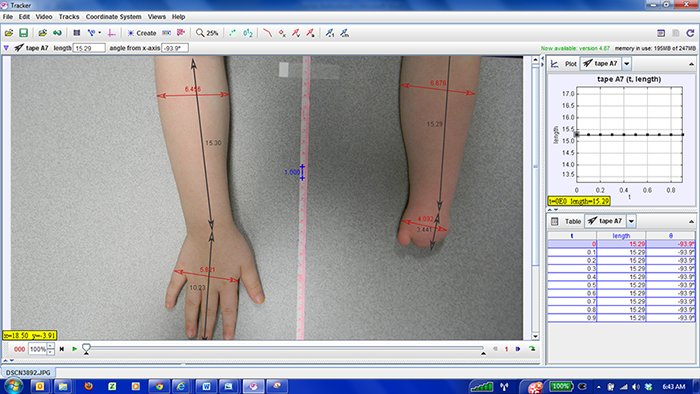The height and width of the screenshot is (394, 700).
Task: Click the 'length' table column header
Action: click(621, 236)
